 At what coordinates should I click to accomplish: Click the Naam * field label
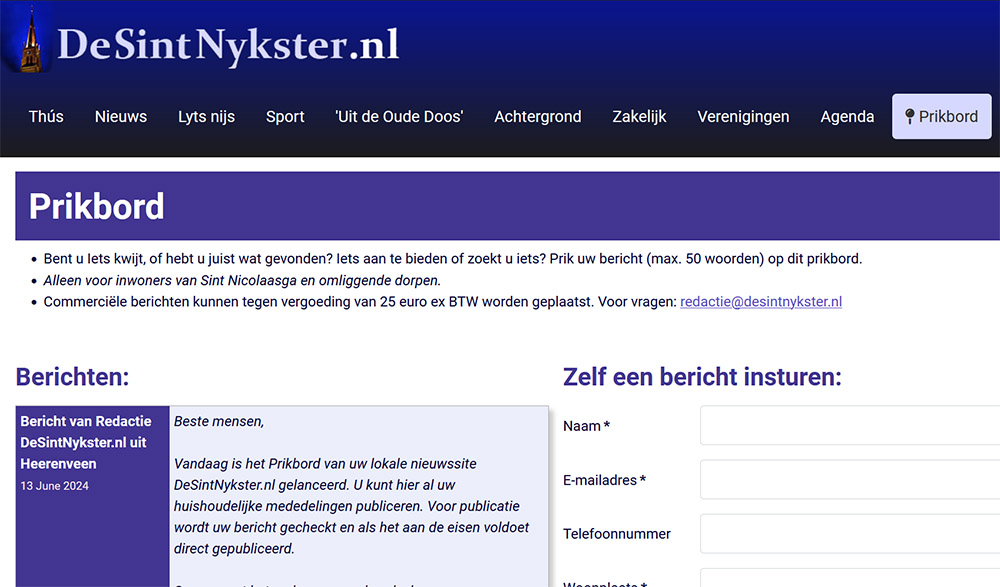pos(586,426)
